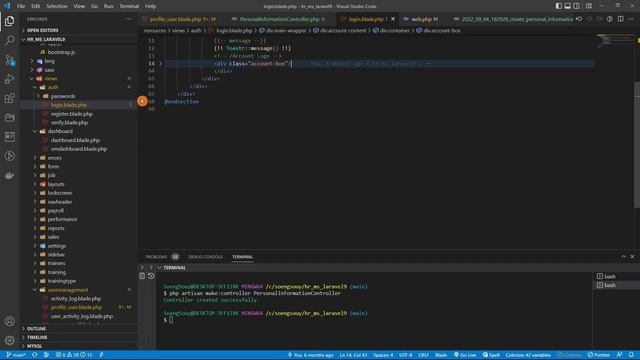
Task: Open the Docker whale view in activity bar
Action: coord(9,176)
